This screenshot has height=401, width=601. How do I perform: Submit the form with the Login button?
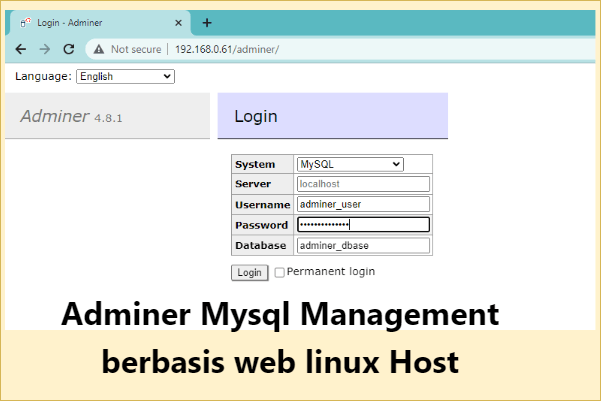[x=250, y=273]
